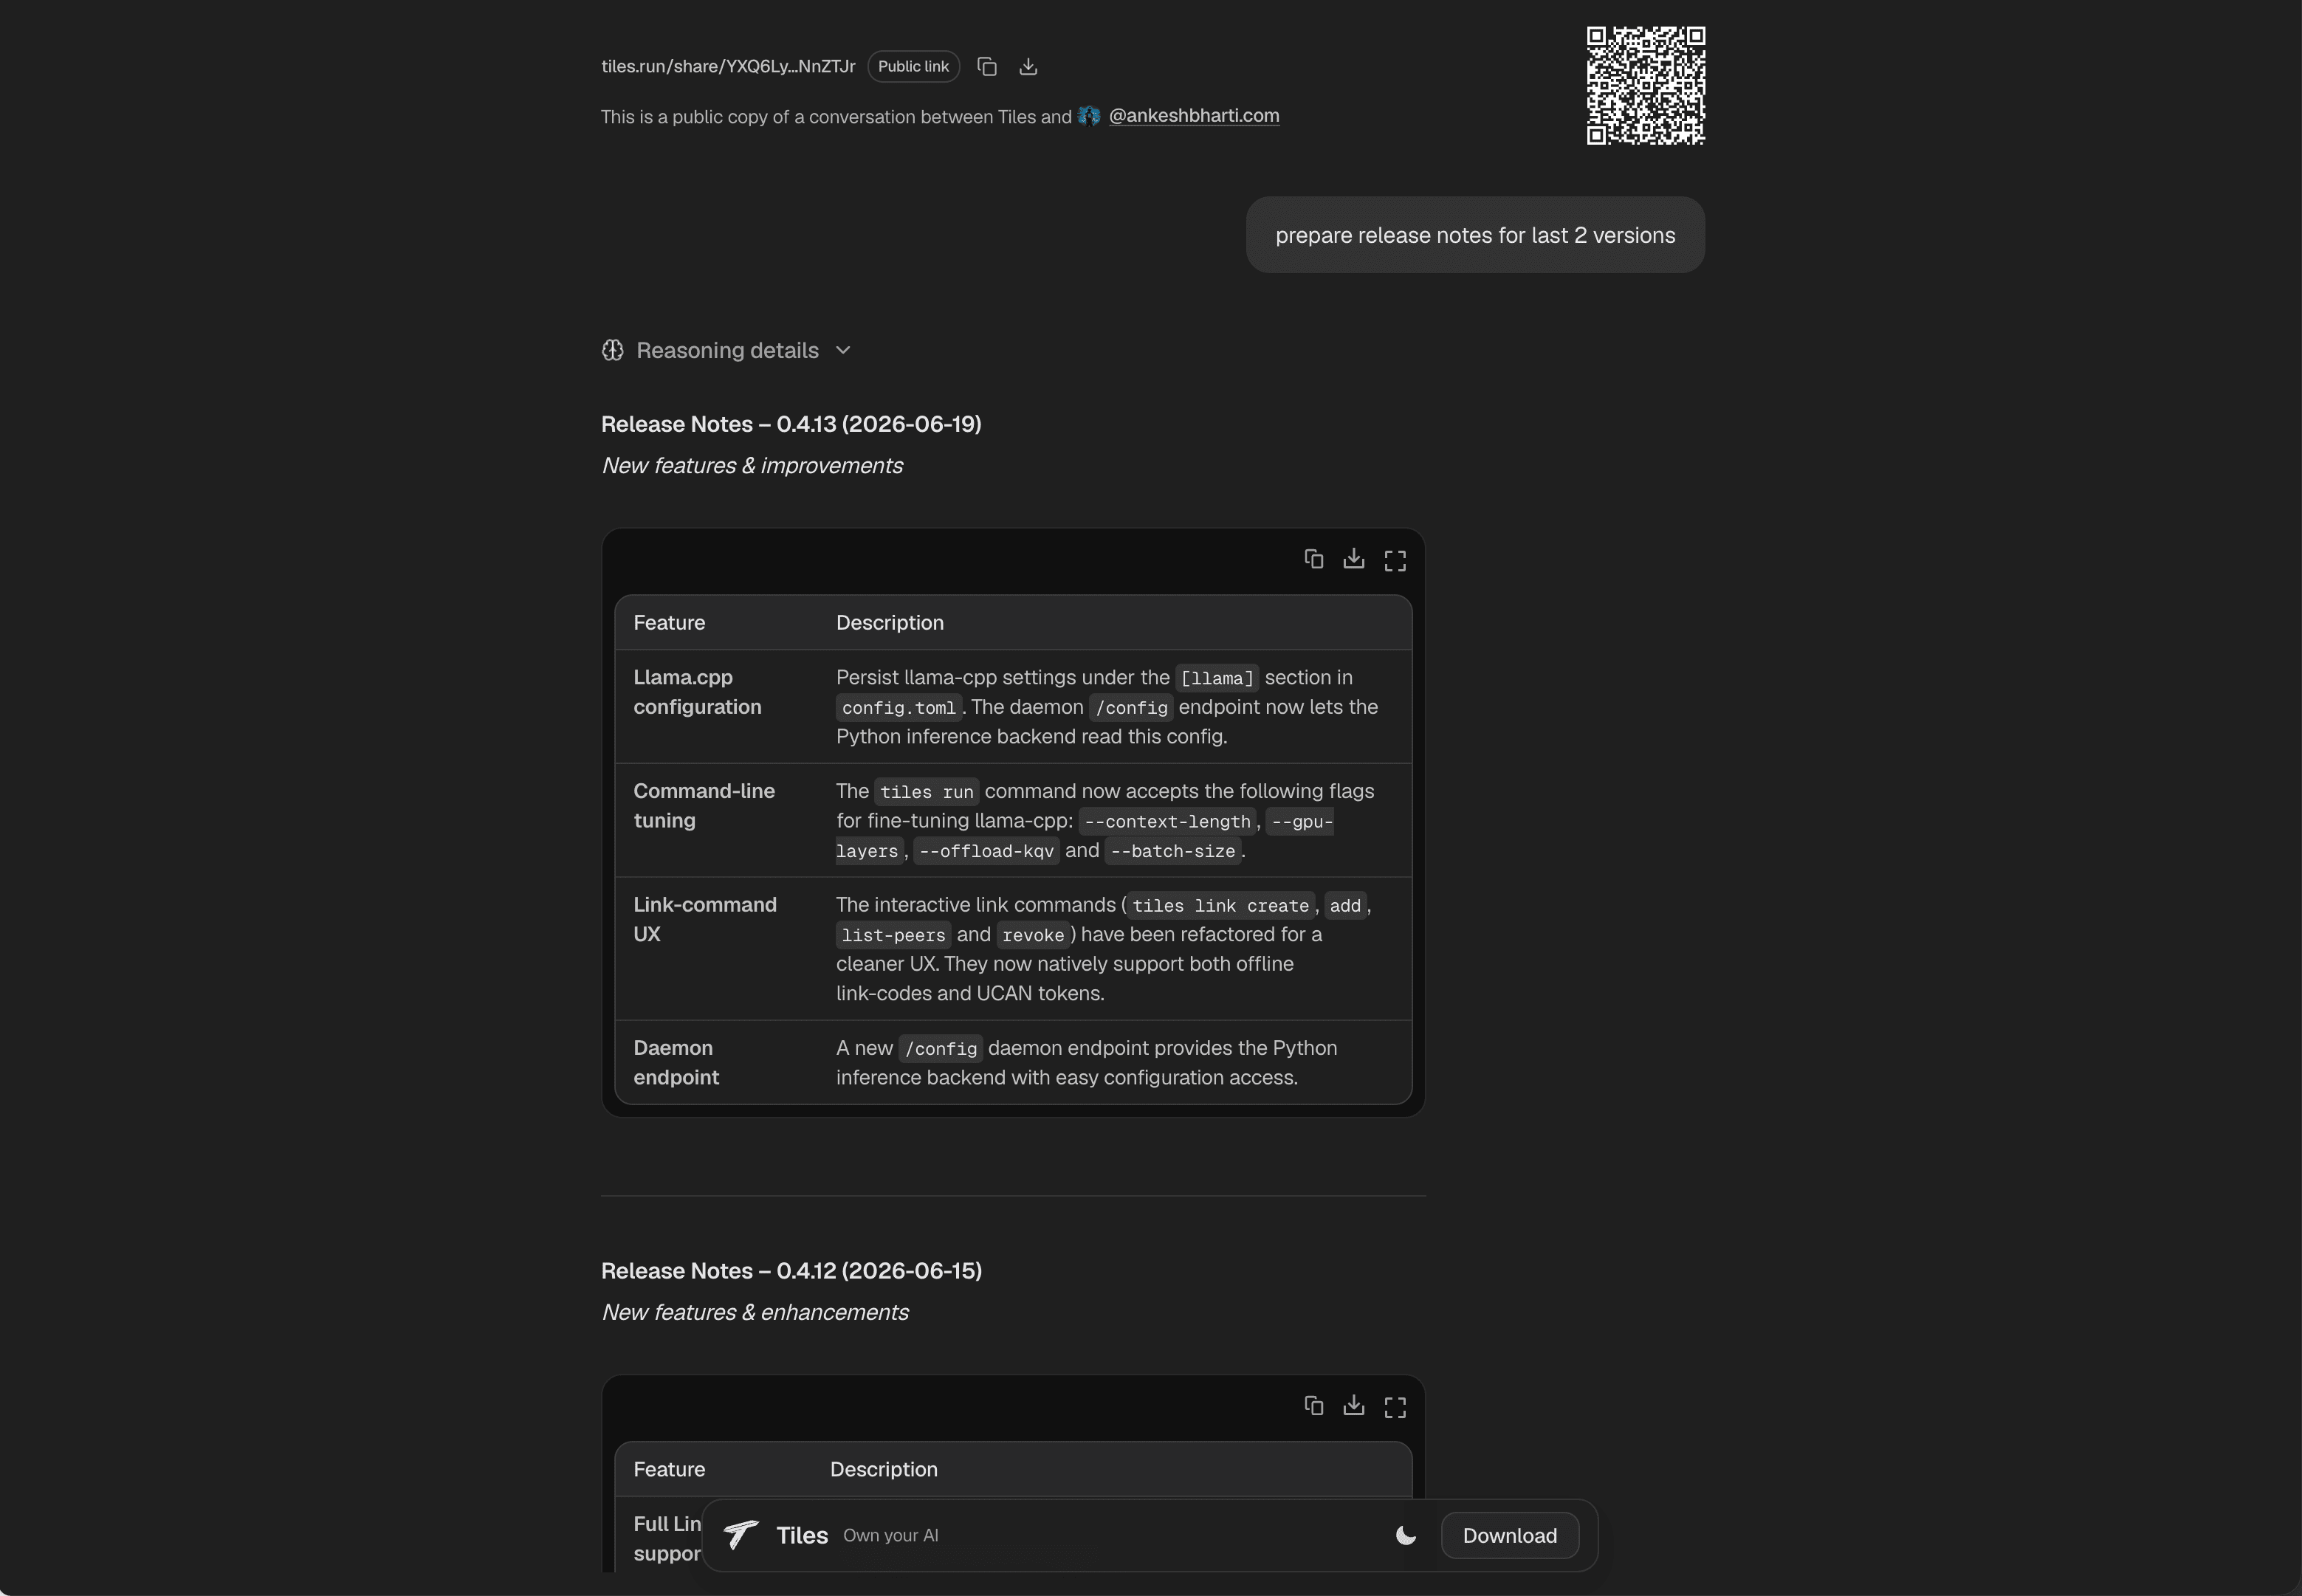Image resolution: width=2302 pixels, height=1596 pixels.
Task: Click the Public link badge
Action: [913, 67]
